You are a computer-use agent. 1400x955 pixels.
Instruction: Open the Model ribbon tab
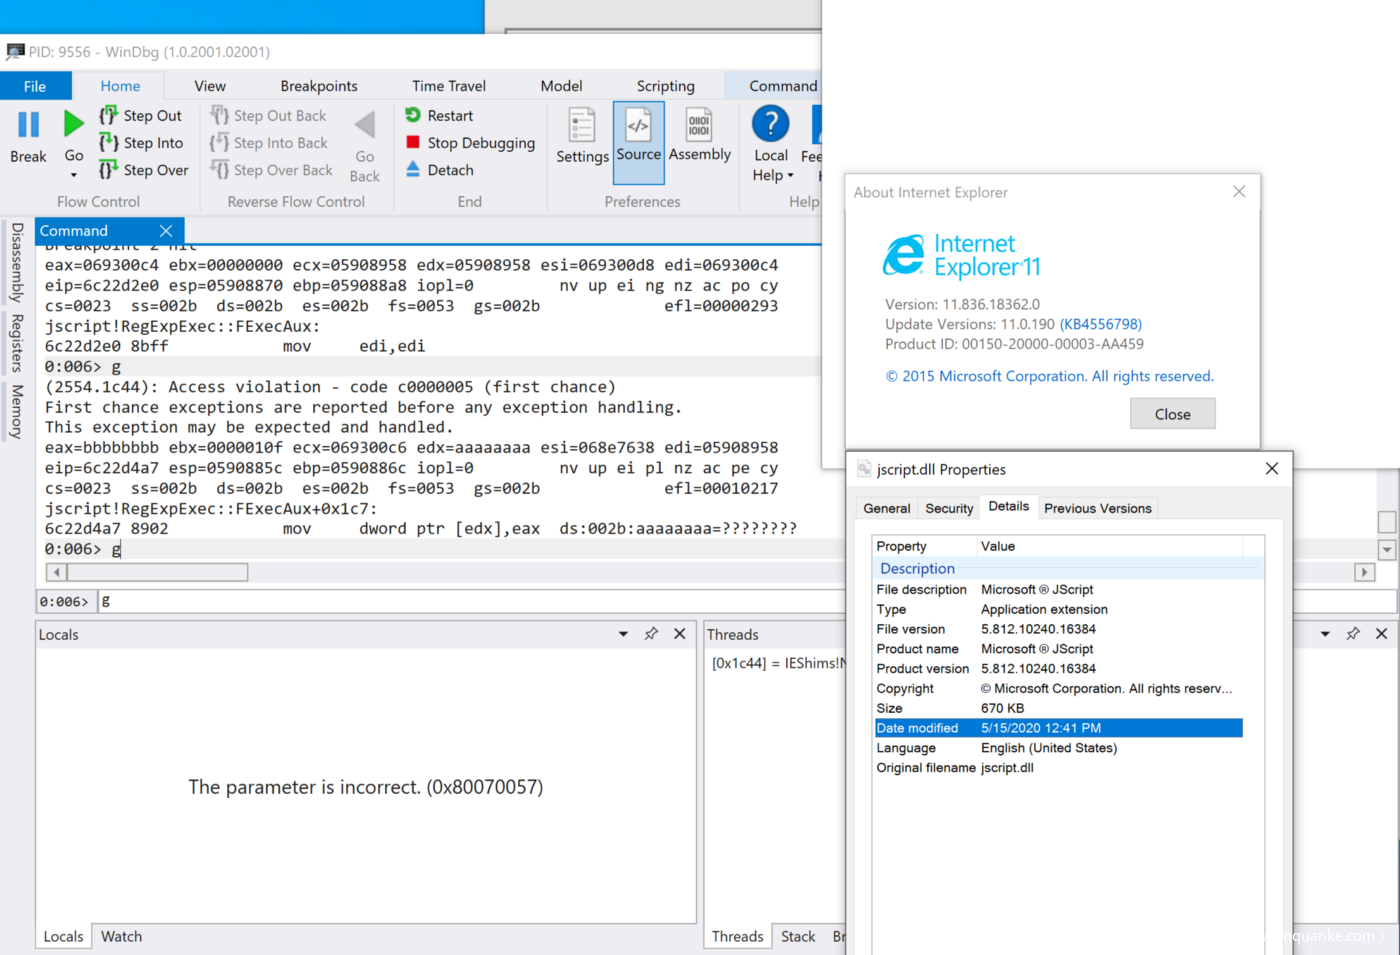[561, 86]
